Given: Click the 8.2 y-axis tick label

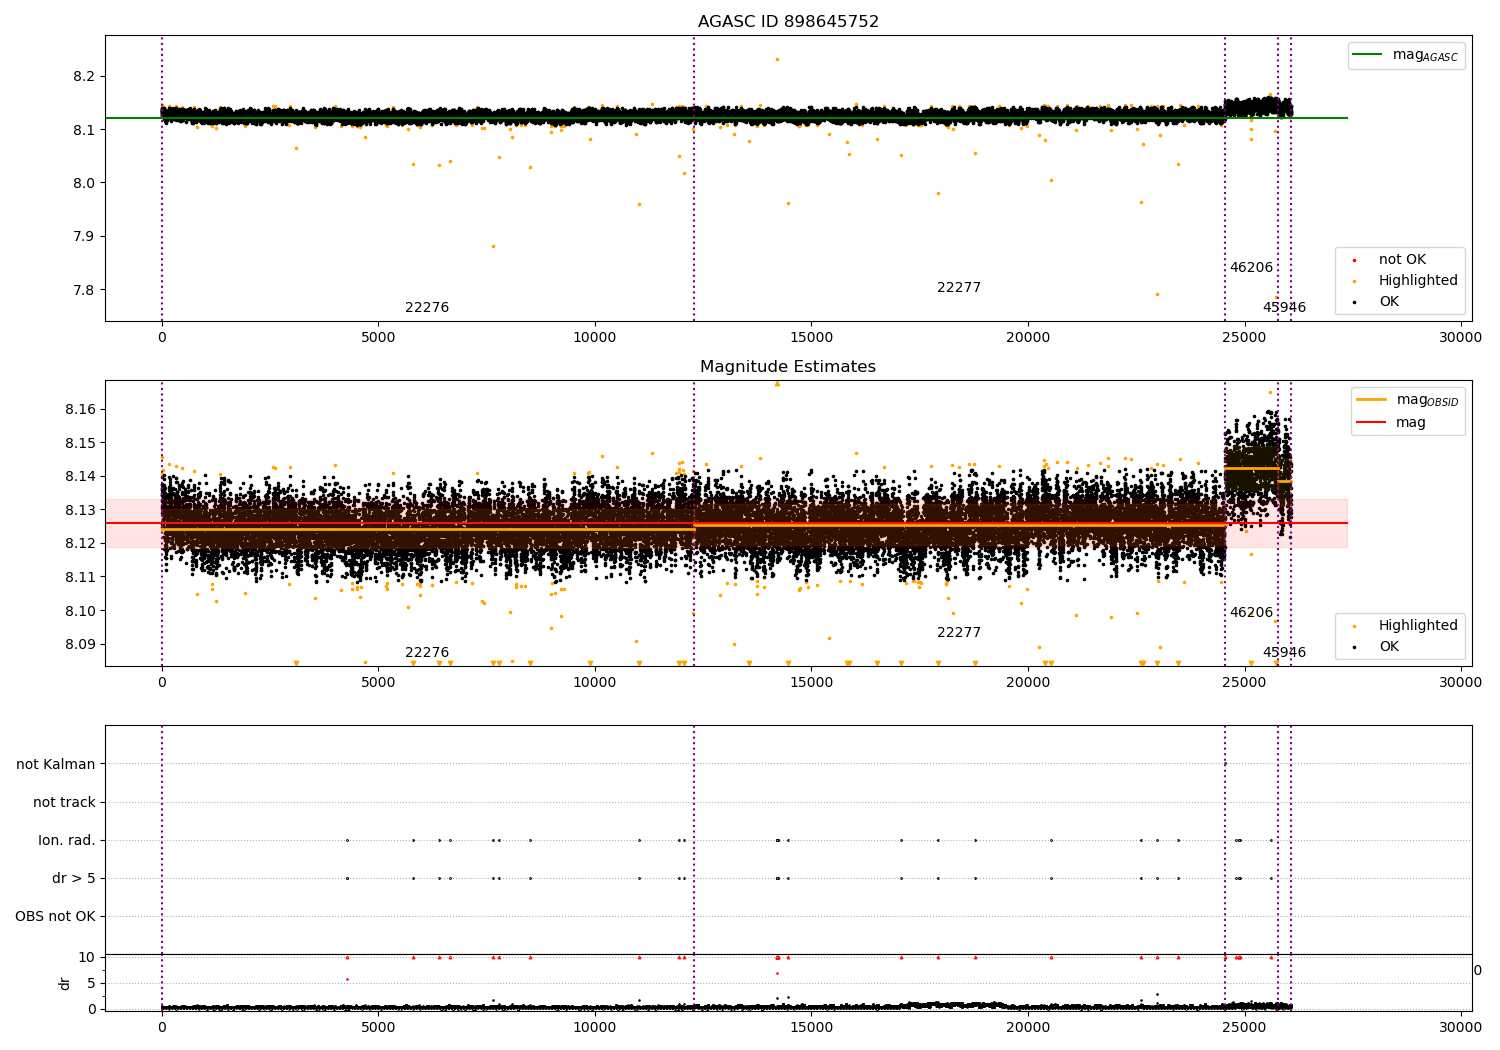Looking at the screenshot, I should coord(84,77).
